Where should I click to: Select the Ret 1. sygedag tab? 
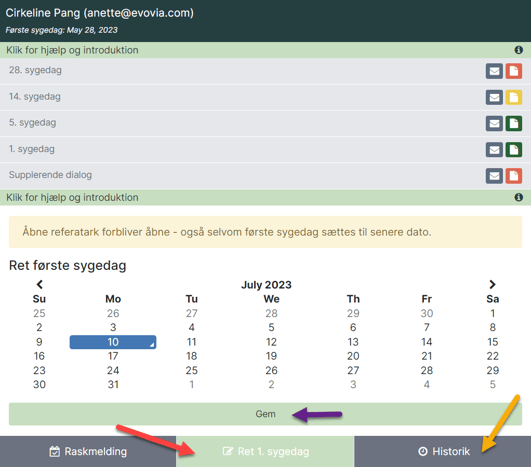pyautogui.click(x=265, y=451)
